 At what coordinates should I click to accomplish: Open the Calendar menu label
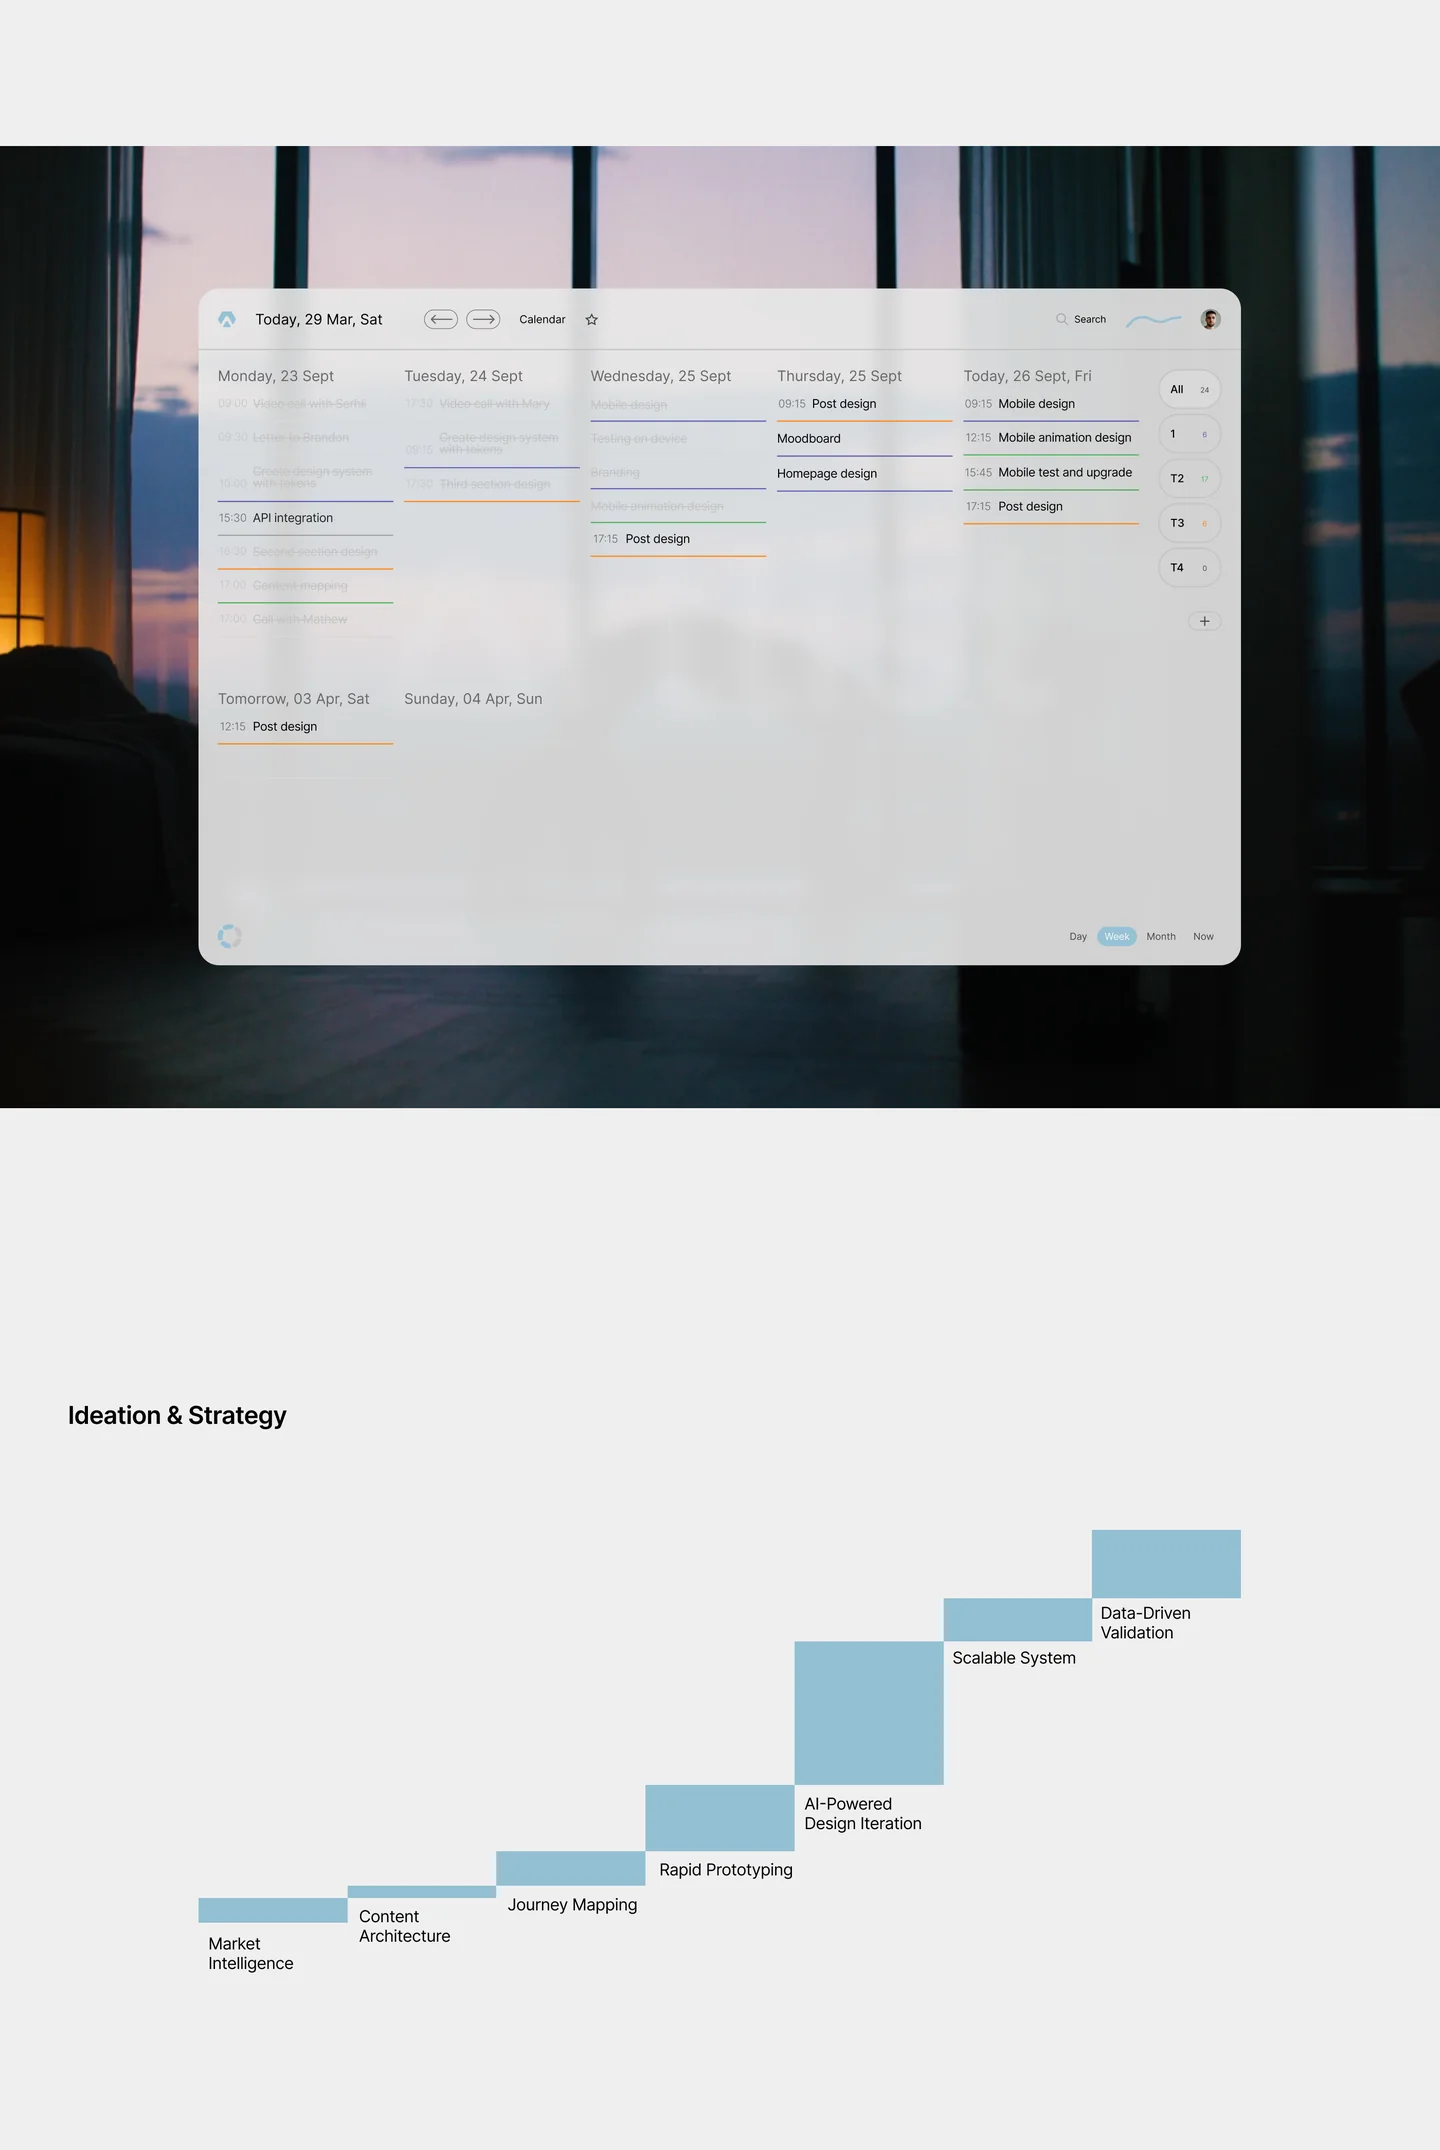coord(542,320)
